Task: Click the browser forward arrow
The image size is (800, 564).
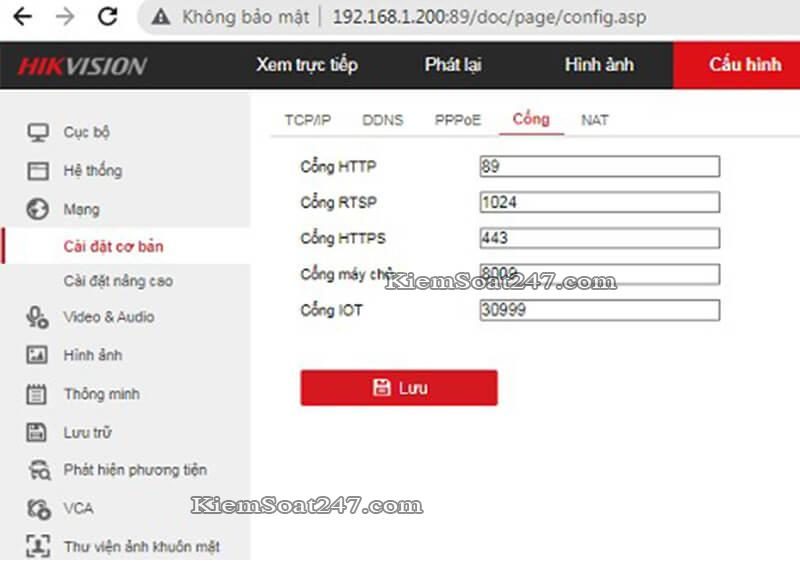Action: coord(65,17)
